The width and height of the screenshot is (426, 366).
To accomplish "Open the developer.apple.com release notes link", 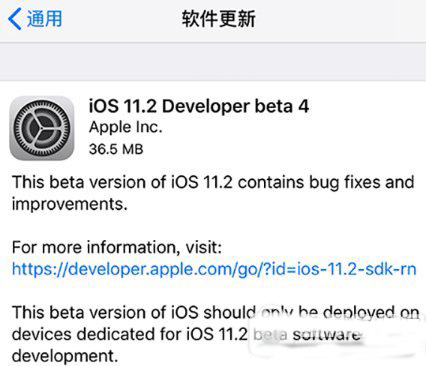I will pos(214,269).
